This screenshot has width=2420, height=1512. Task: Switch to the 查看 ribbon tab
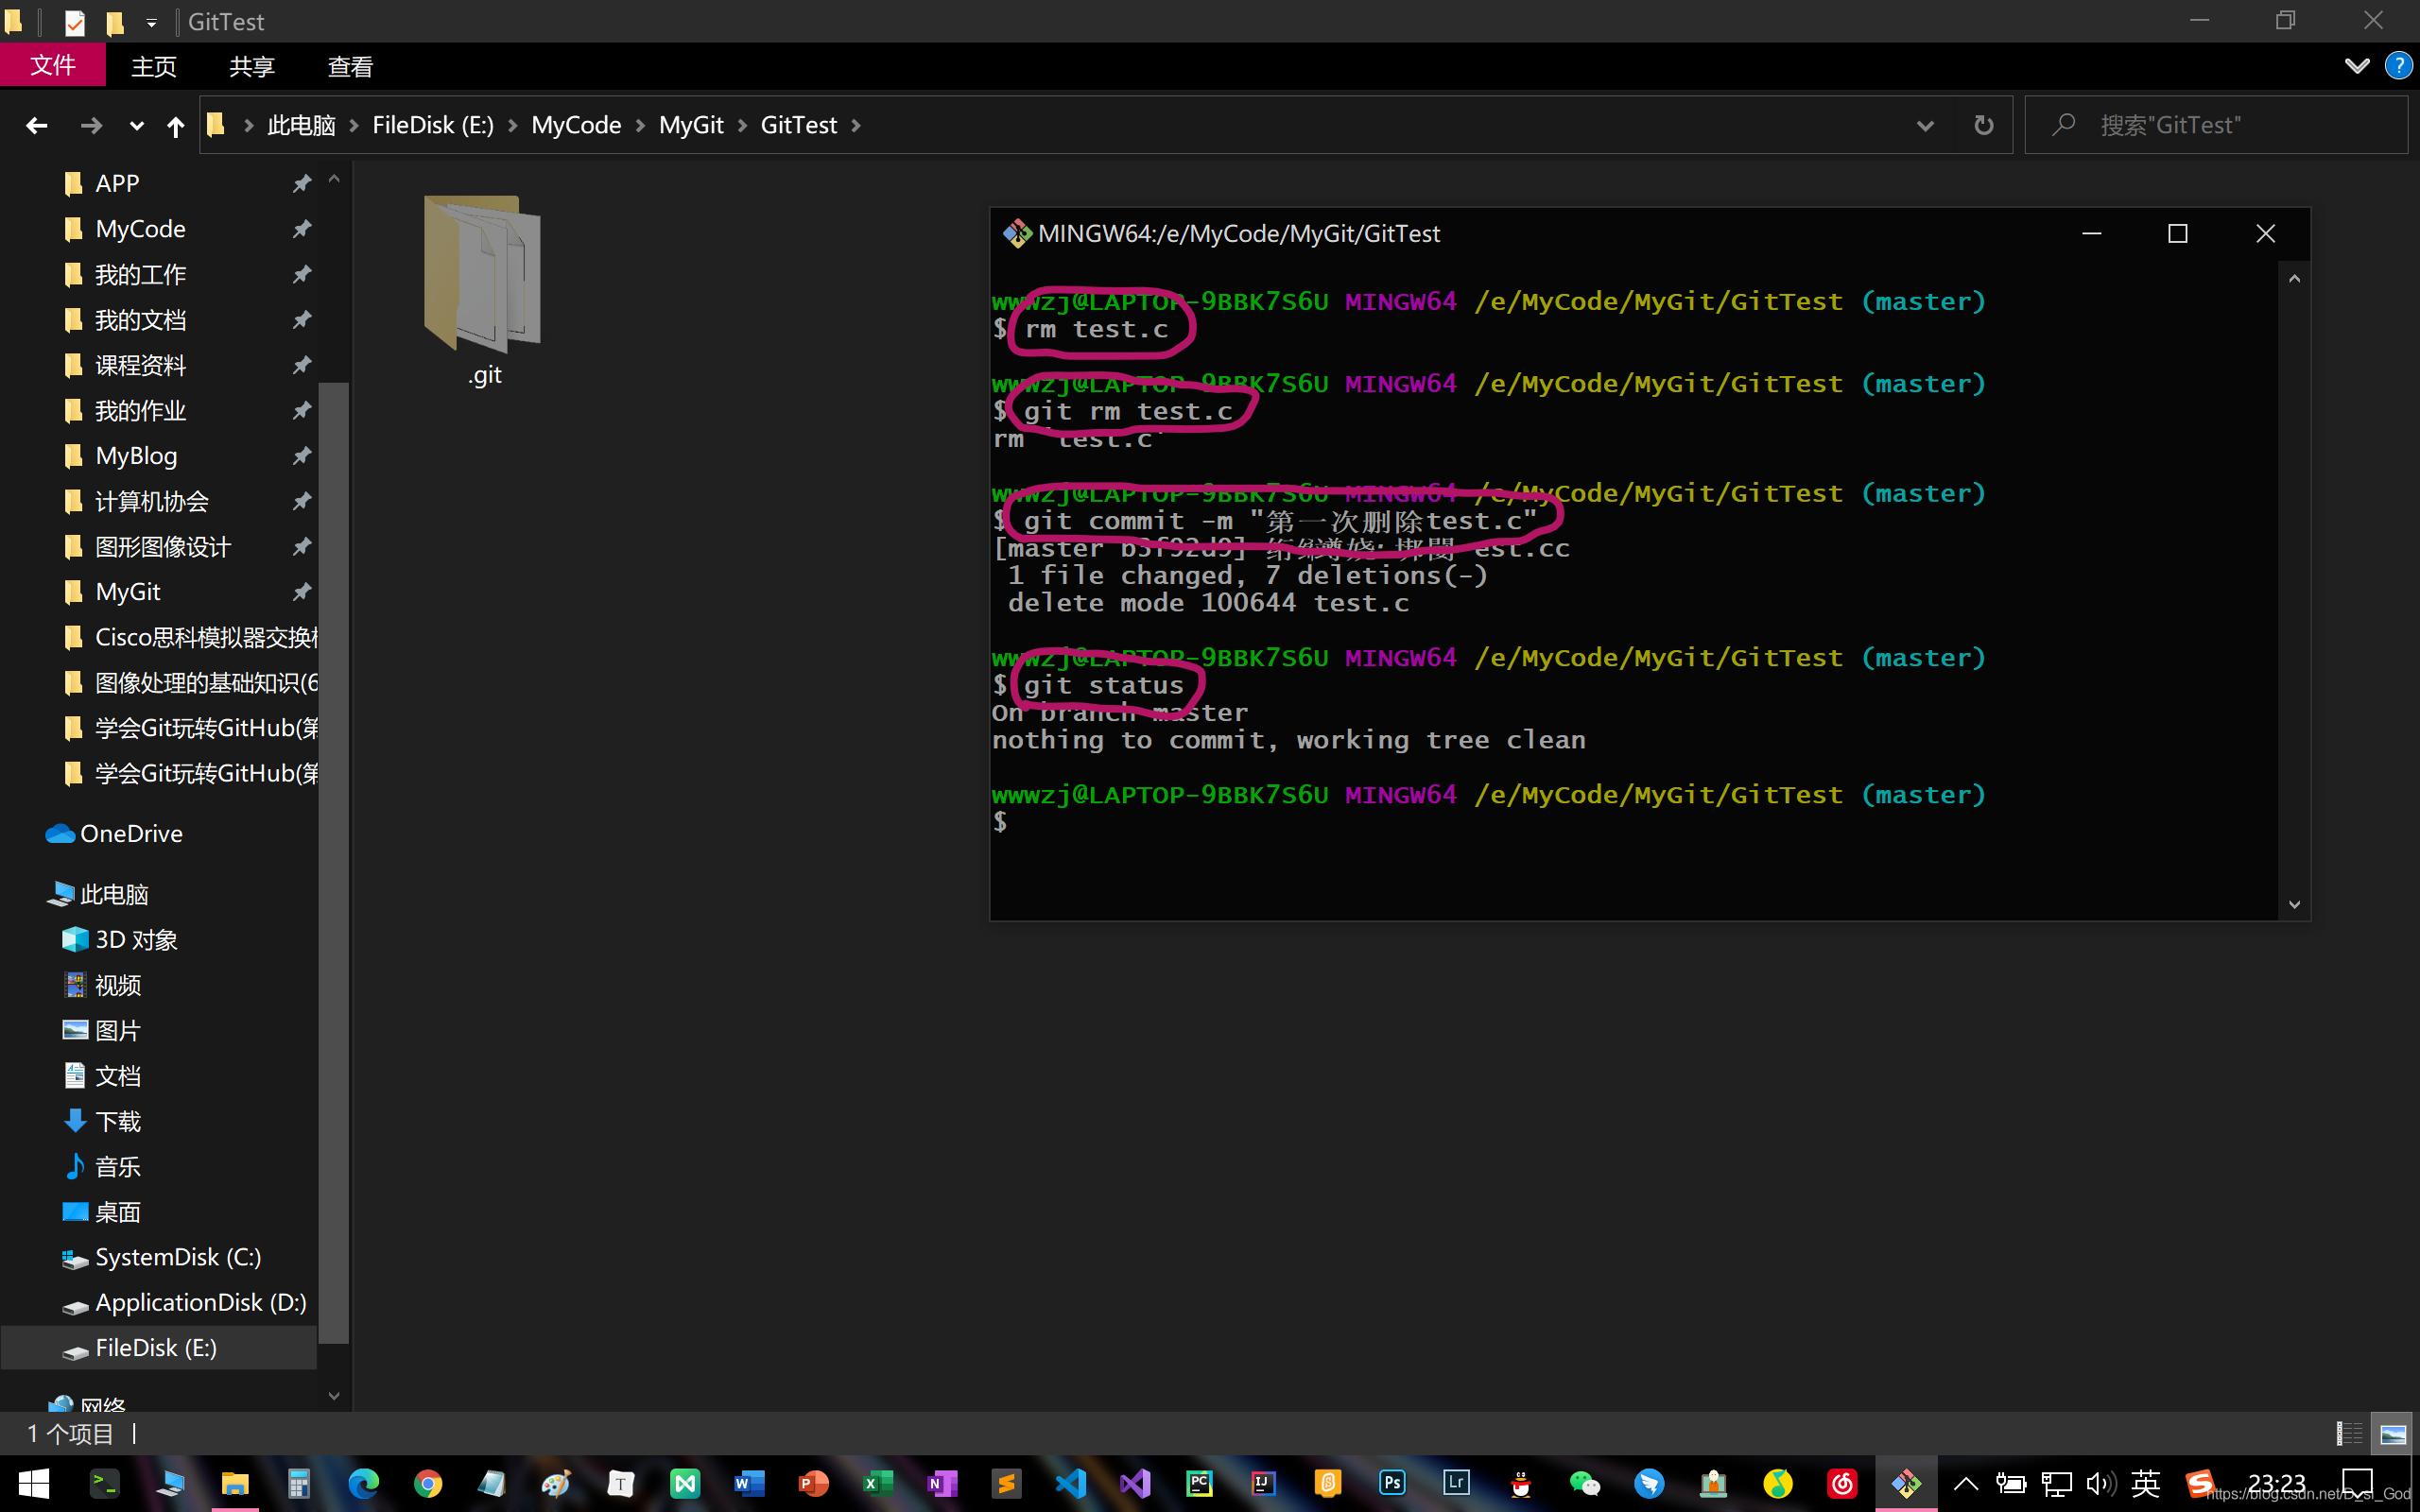350,66
